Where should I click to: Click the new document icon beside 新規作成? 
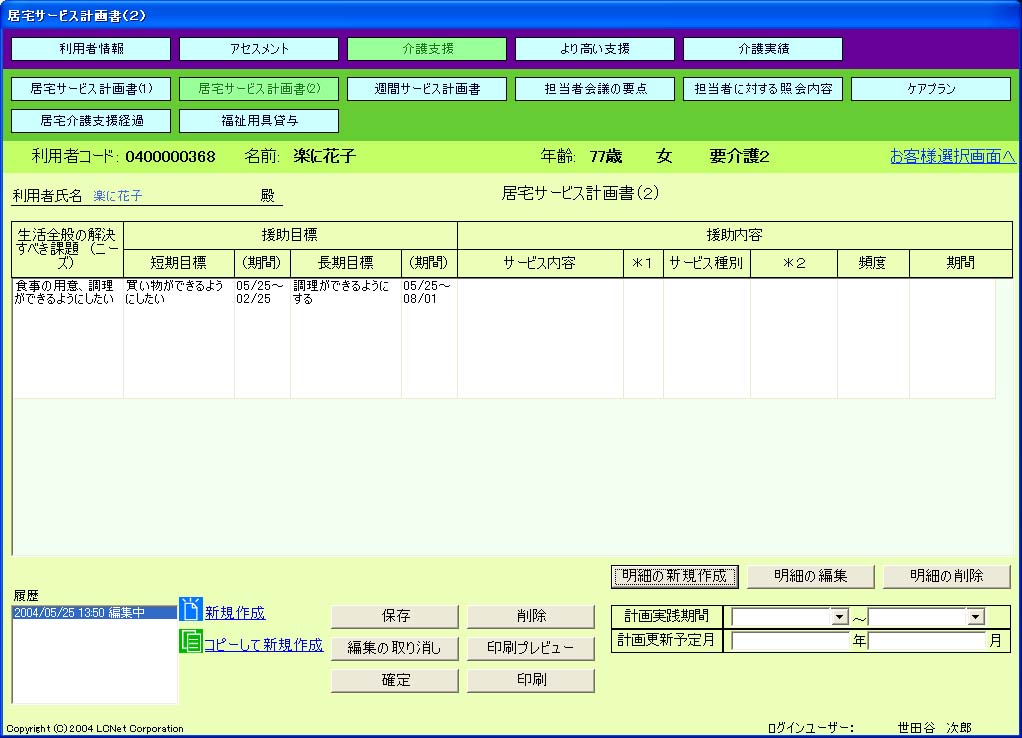(x=190, y=610)
